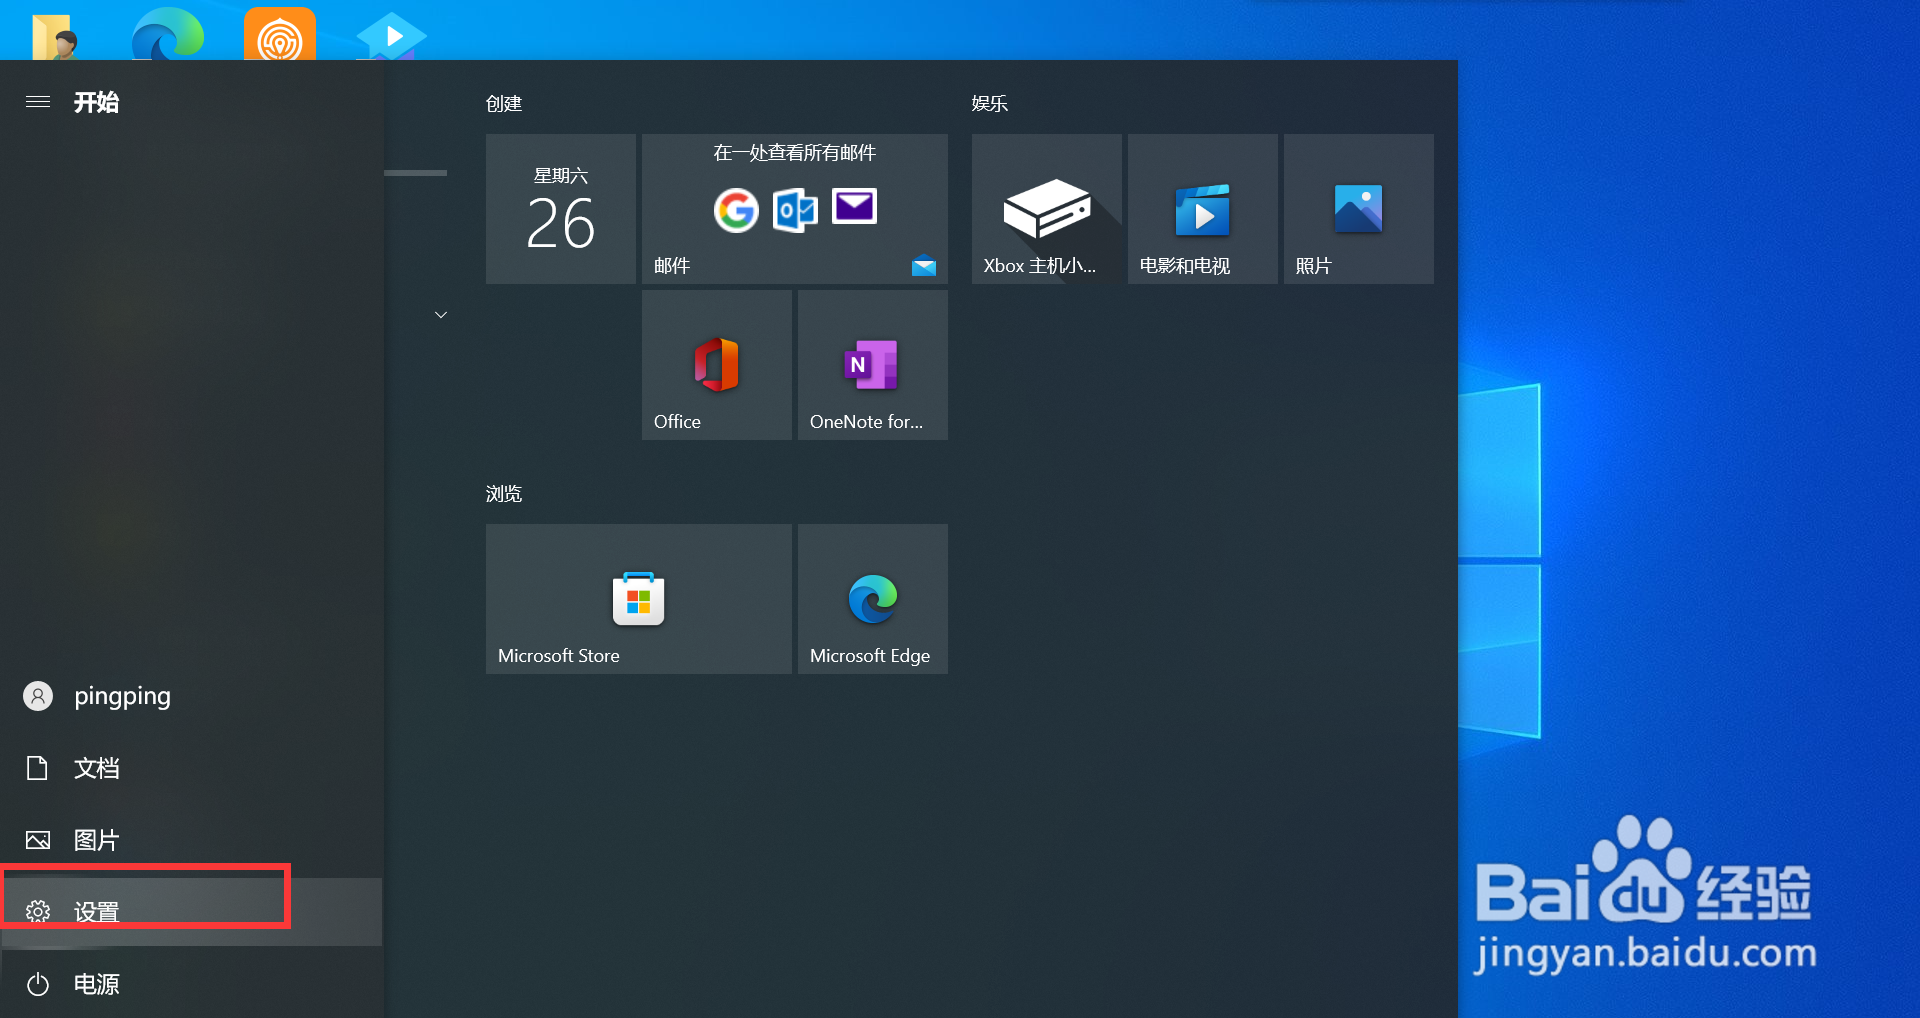Click the pingping avatar icon
Viewport: 1920px width, 1018px height.
click(38, 696)
